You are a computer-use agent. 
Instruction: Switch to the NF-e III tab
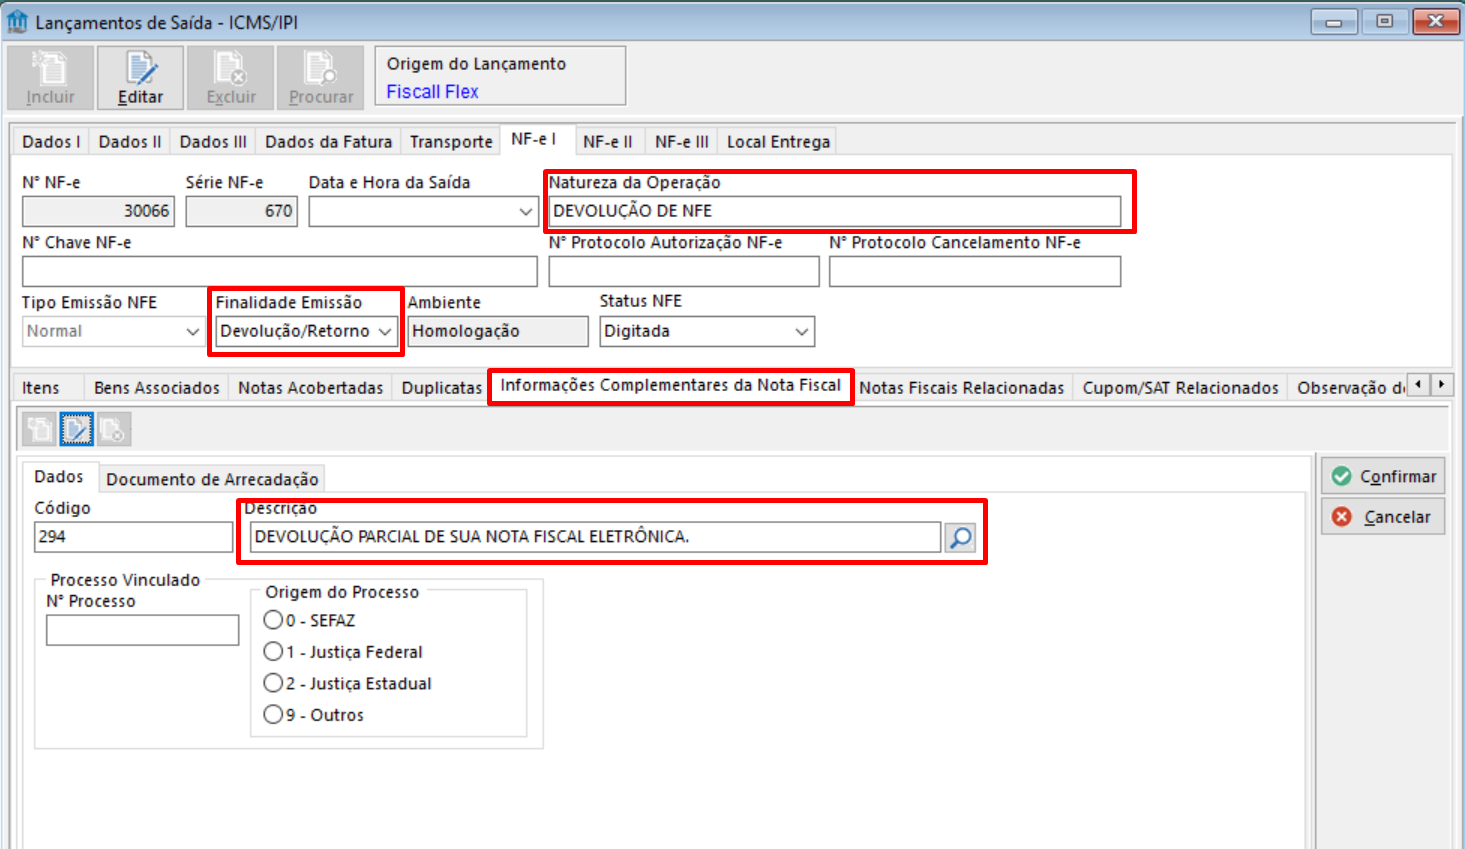[682, 142]
